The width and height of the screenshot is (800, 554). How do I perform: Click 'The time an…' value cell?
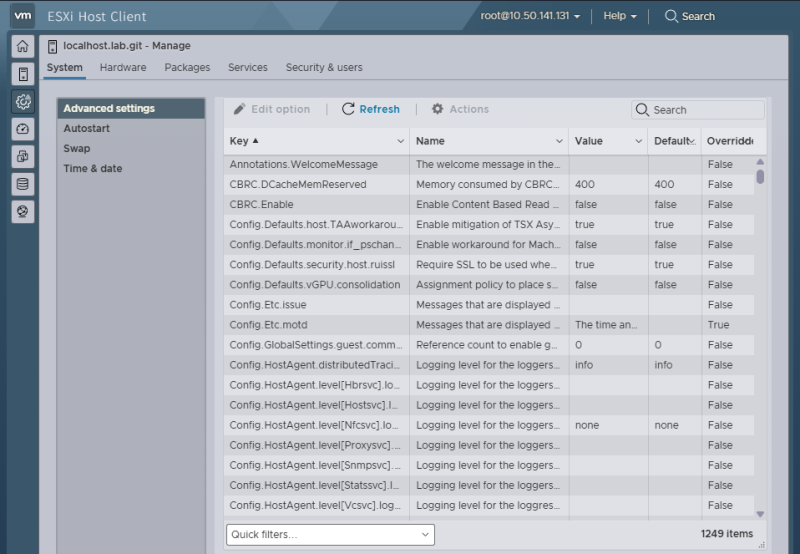(x=606, y=325)
